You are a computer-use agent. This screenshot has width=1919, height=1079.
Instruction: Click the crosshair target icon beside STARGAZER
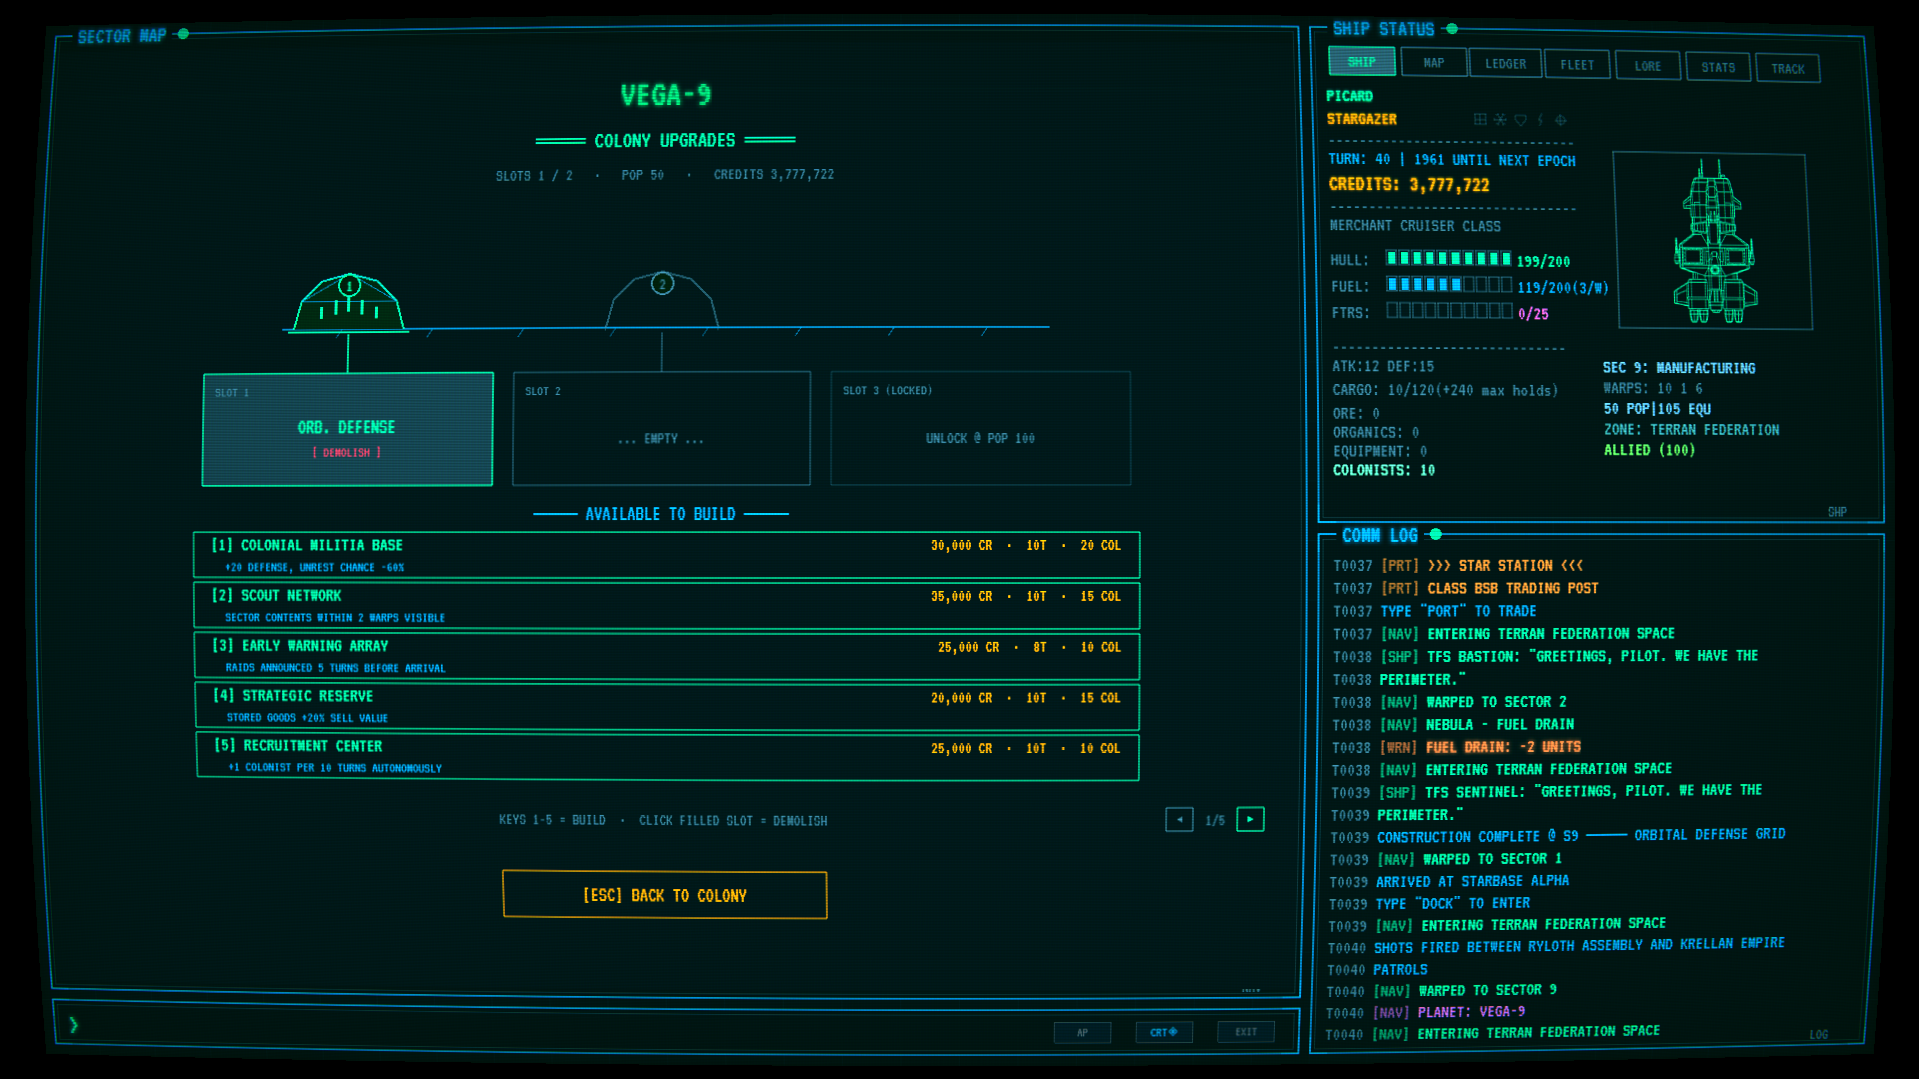tap(1560, 120)
